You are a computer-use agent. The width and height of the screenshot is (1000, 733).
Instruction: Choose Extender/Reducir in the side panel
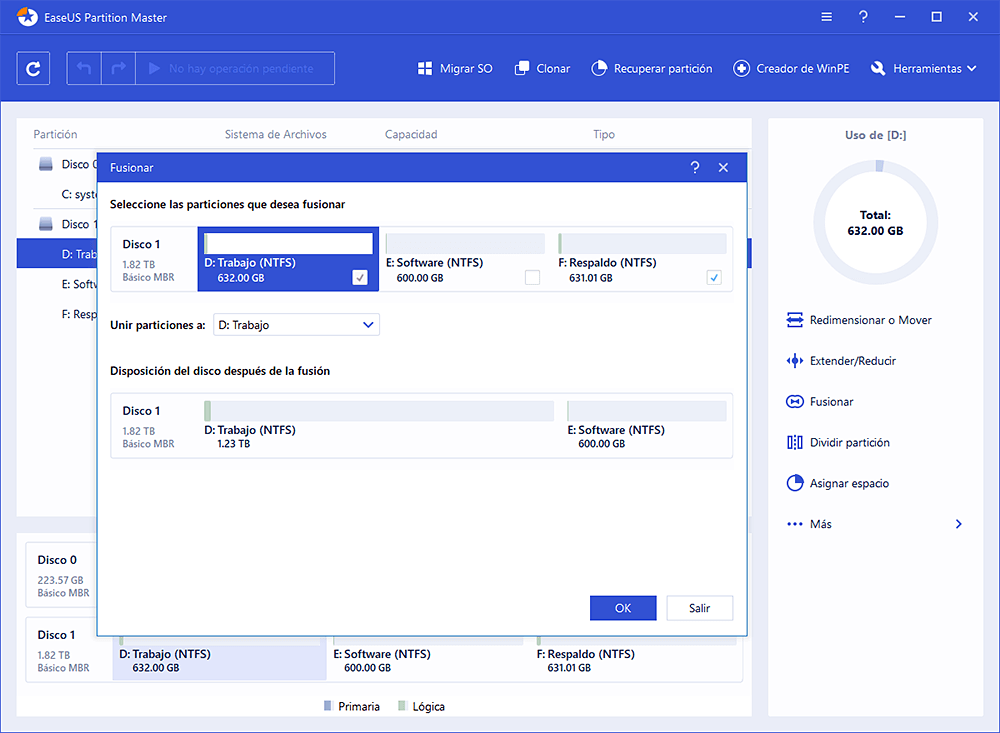[852, 361]
